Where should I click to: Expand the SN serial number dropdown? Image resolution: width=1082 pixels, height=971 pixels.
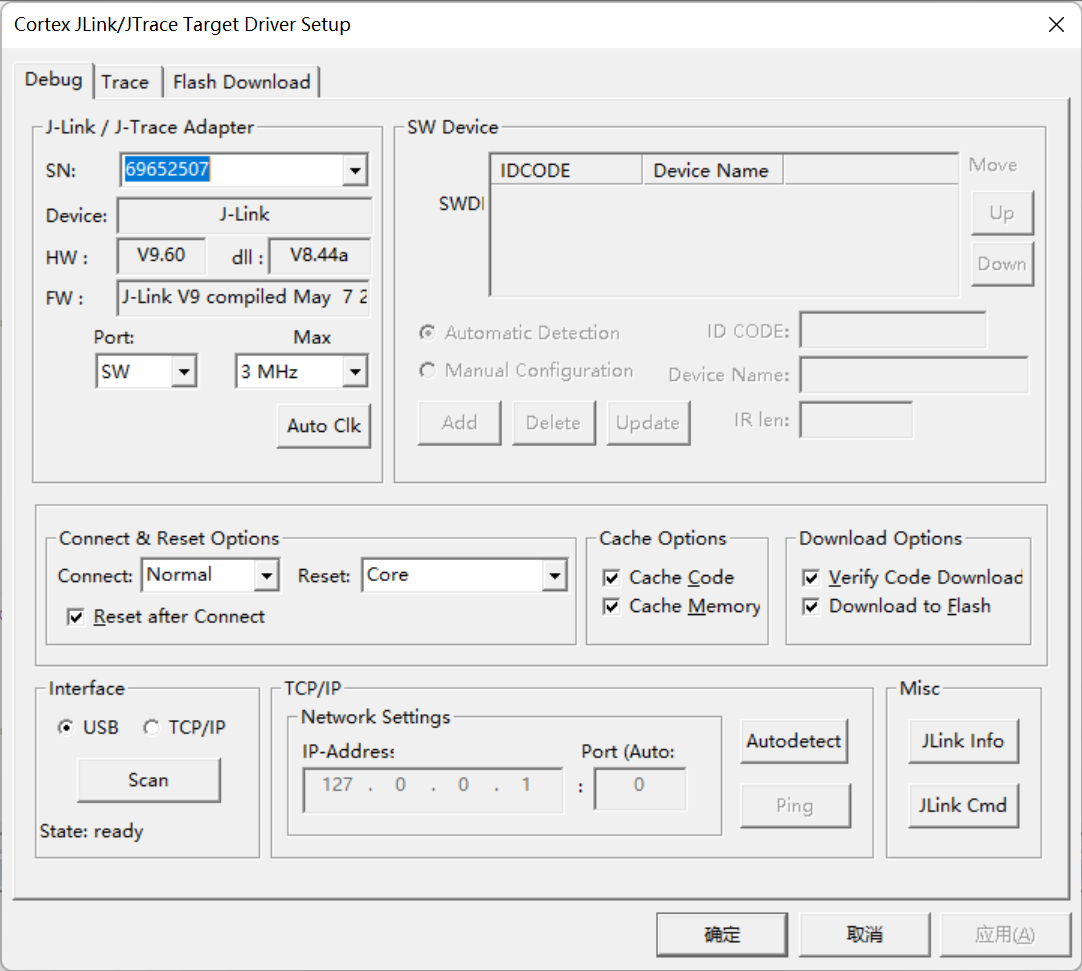coord(355,170)
